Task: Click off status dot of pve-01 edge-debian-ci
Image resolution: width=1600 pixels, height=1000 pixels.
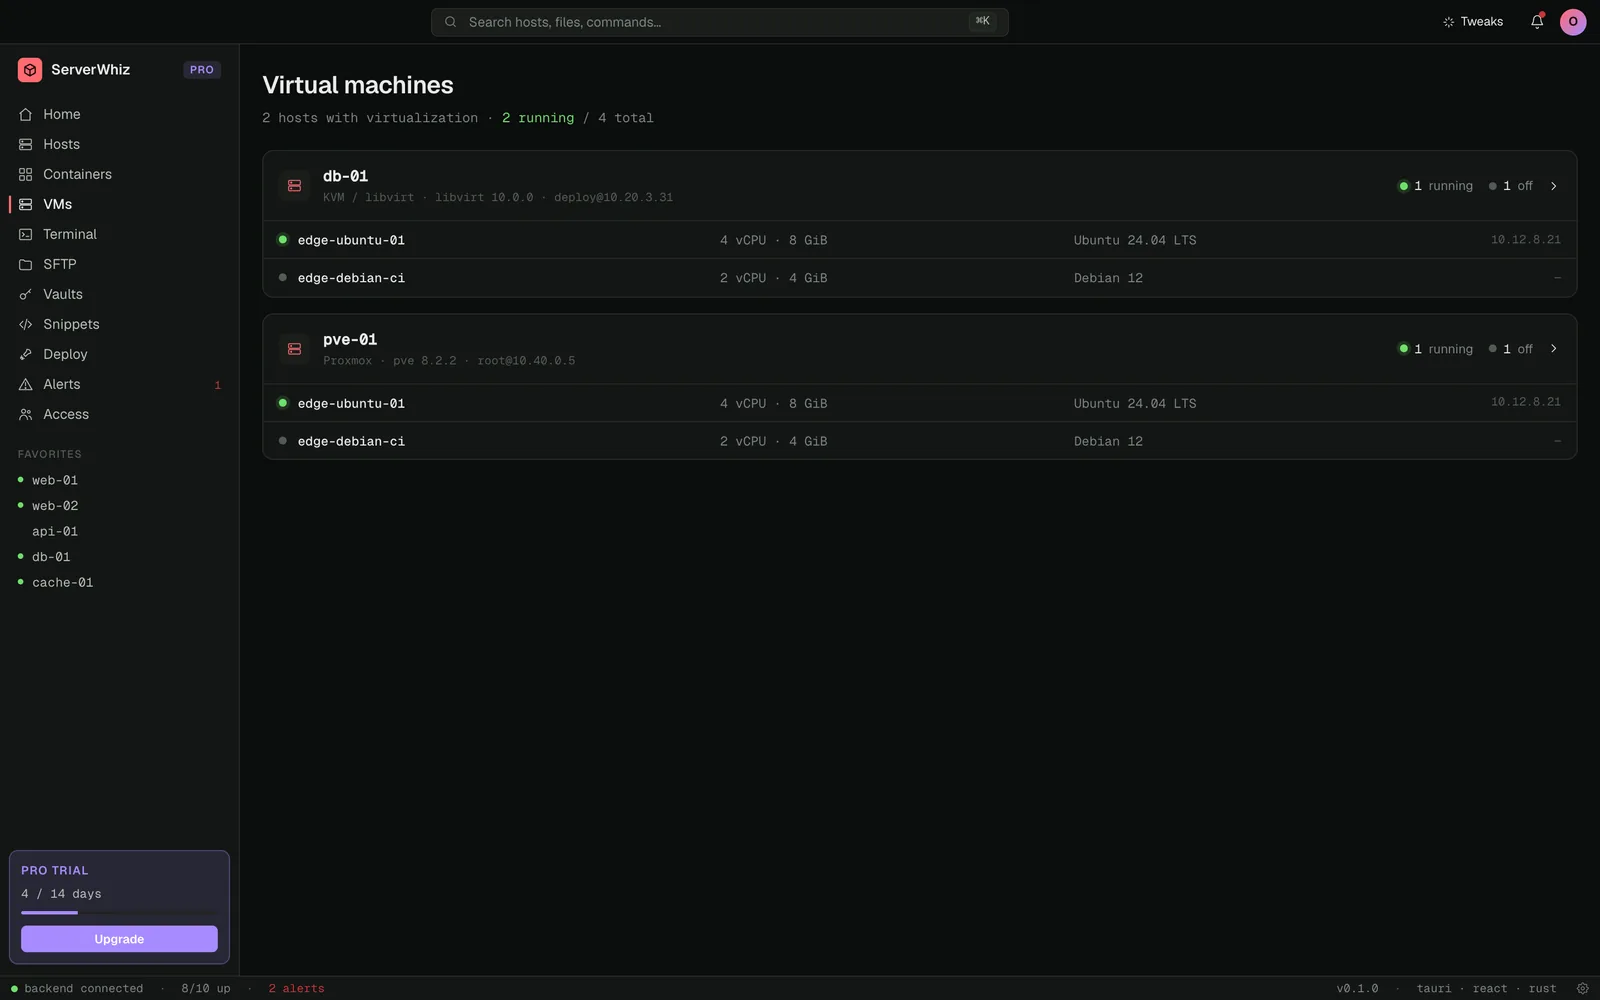Action: 283,441
